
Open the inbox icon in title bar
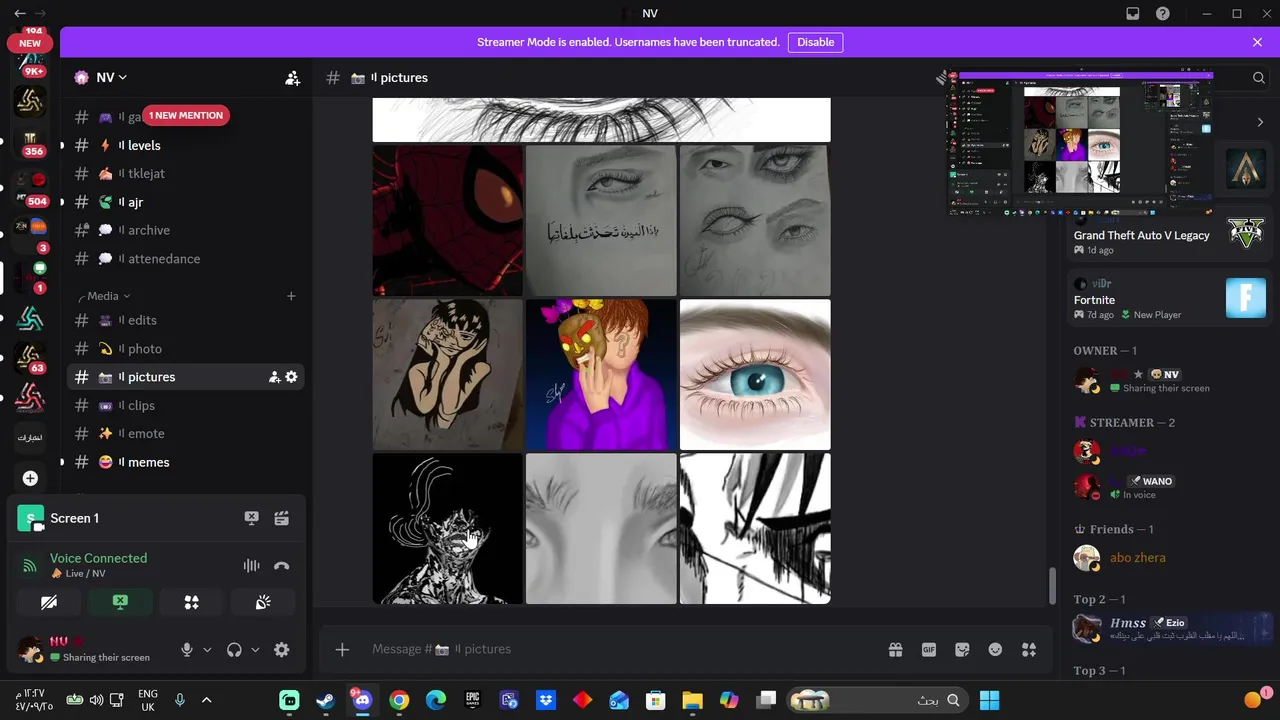click(1133, 14)
